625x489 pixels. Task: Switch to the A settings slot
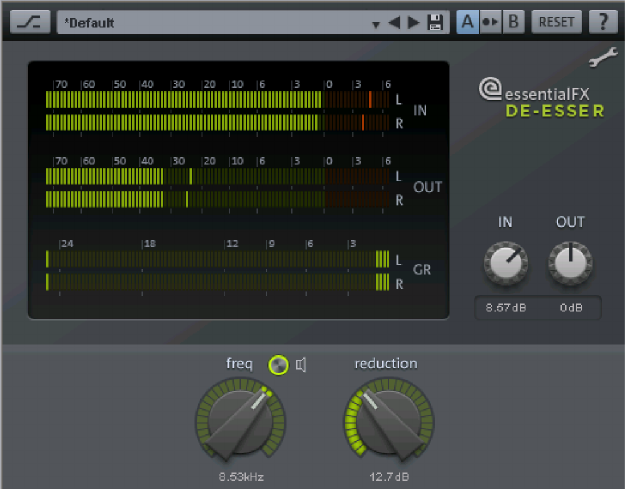tap(468, 22)
